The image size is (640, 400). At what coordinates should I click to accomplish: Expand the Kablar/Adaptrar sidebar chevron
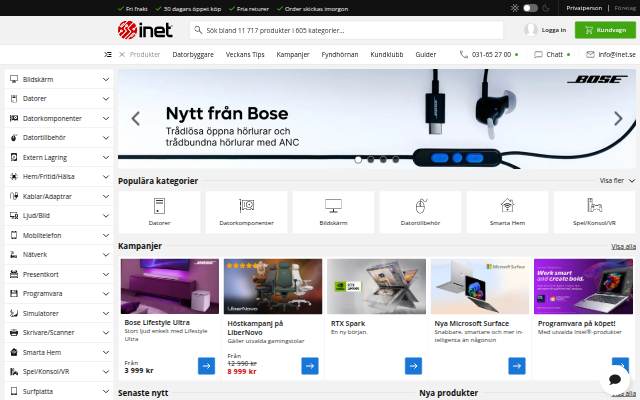click(x=106, y=196)
